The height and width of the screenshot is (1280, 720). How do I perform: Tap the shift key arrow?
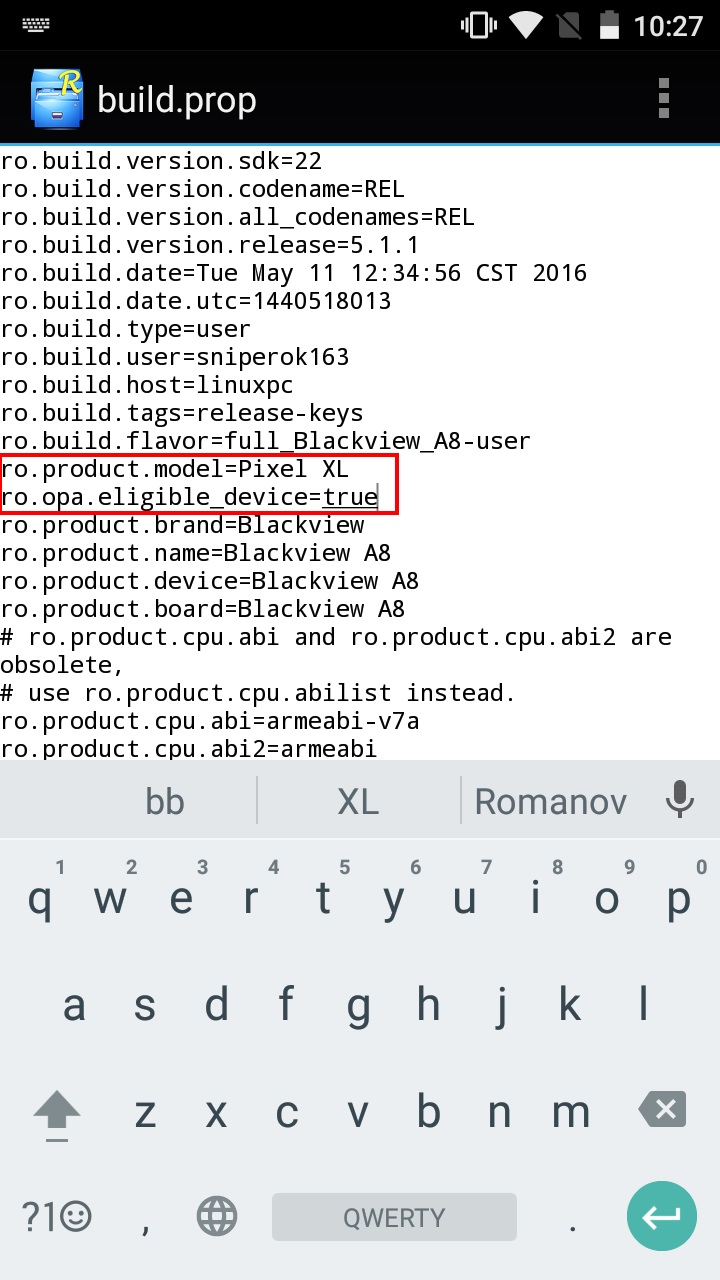point(57,1112)
